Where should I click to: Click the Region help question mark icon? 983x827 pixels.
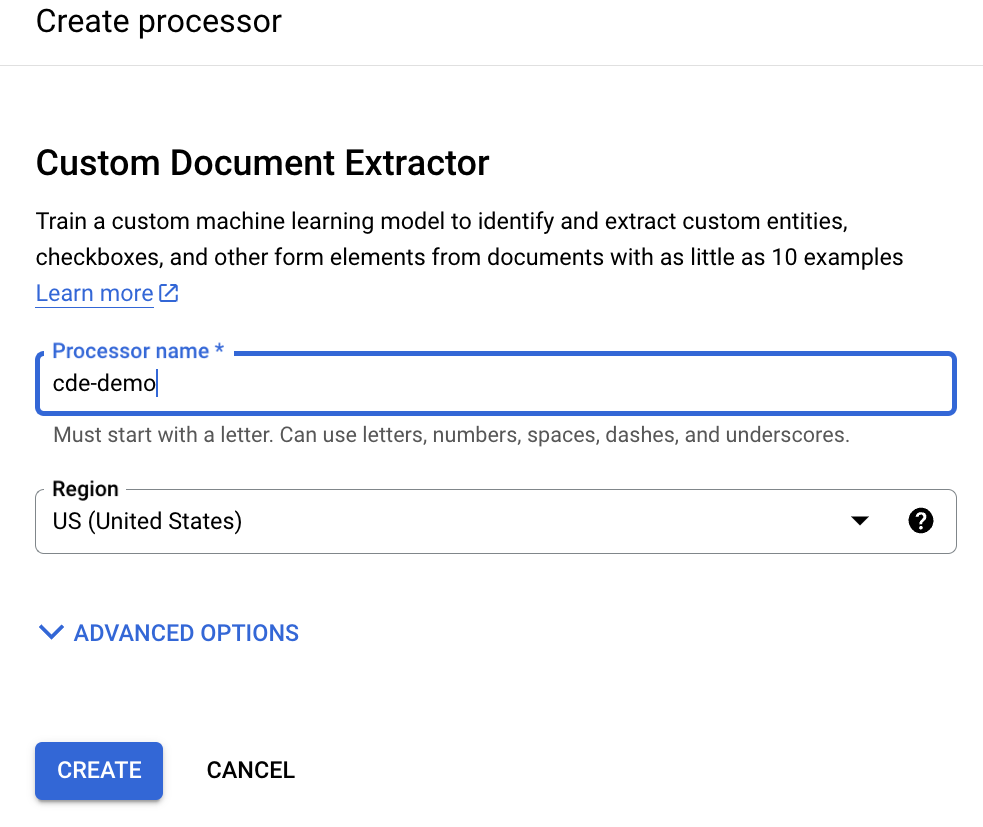[x=920, y=520]
